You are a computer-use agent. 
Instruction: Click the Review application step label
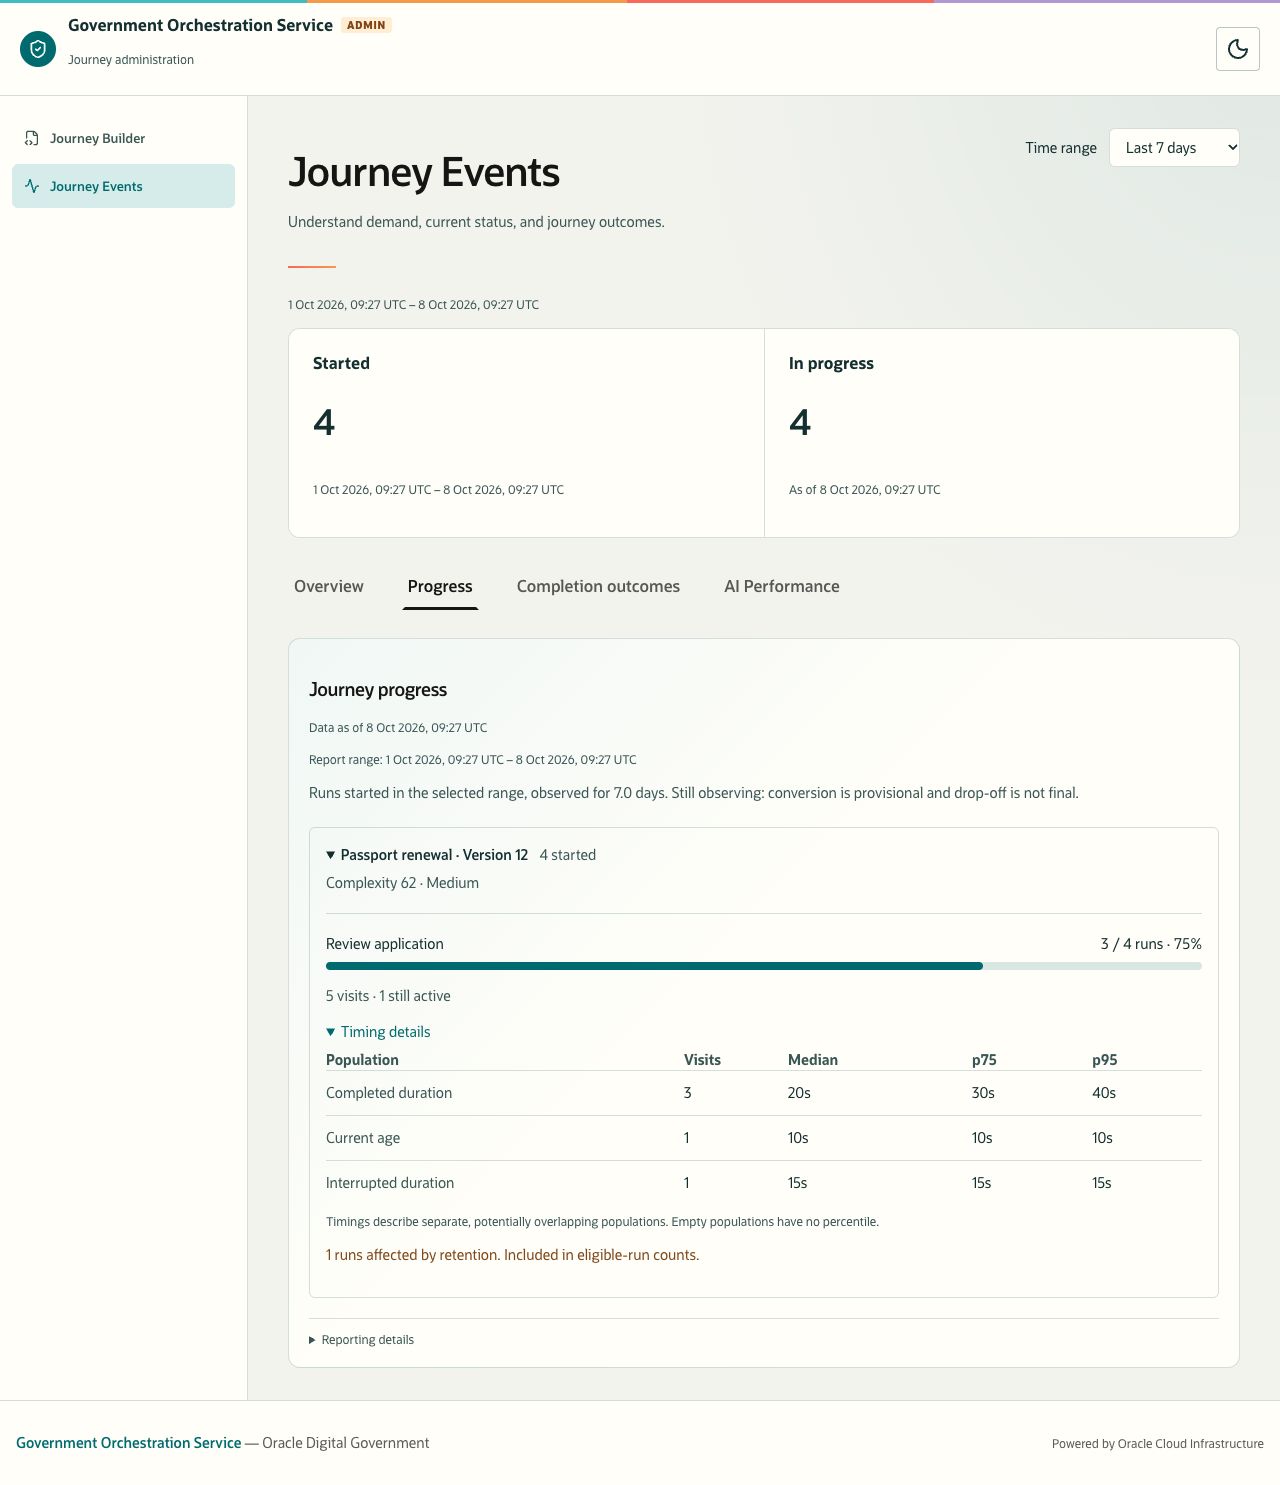385,944
